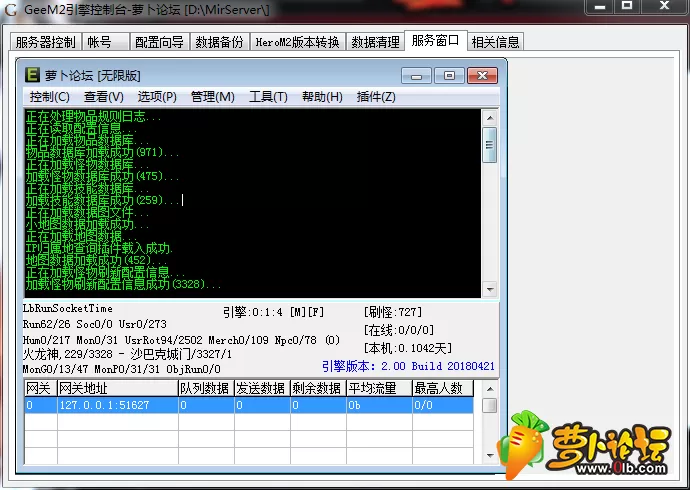
Task: Click the 加载怪物数据库成功(475) log line
Action: pyautogui.click(x=102, y=176)
